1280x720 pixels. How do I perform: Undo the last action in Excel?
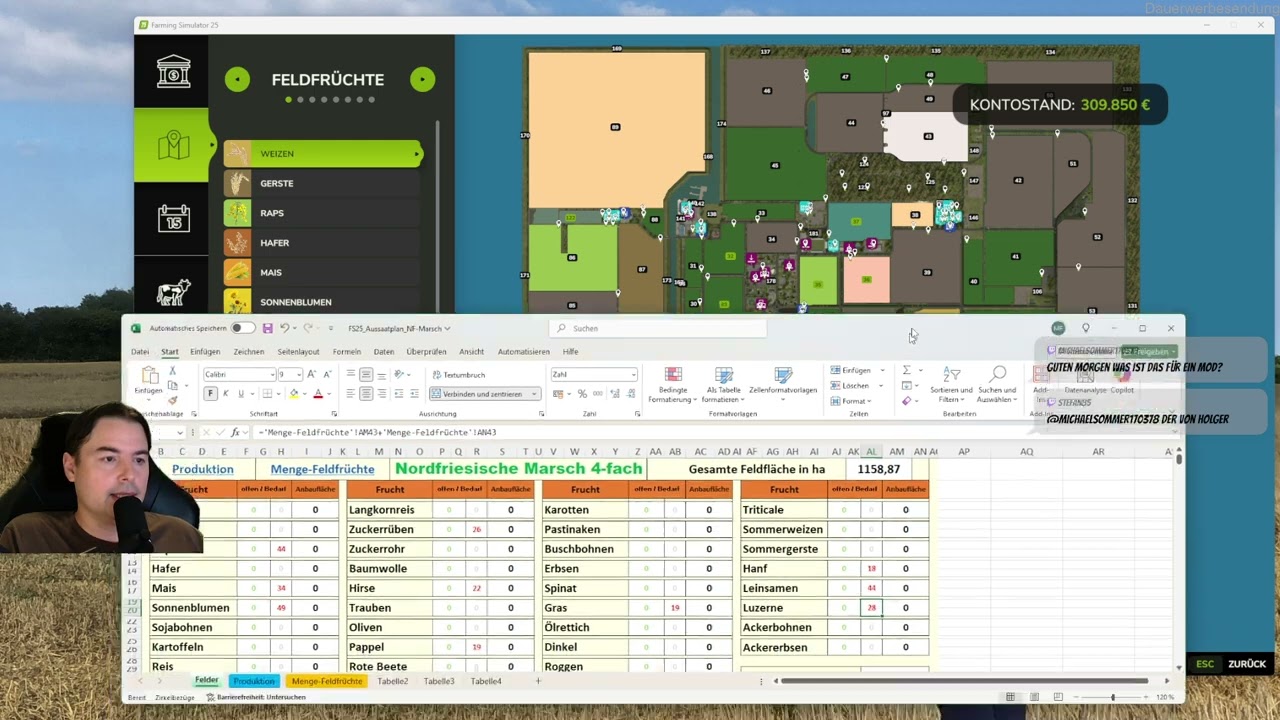285,328
